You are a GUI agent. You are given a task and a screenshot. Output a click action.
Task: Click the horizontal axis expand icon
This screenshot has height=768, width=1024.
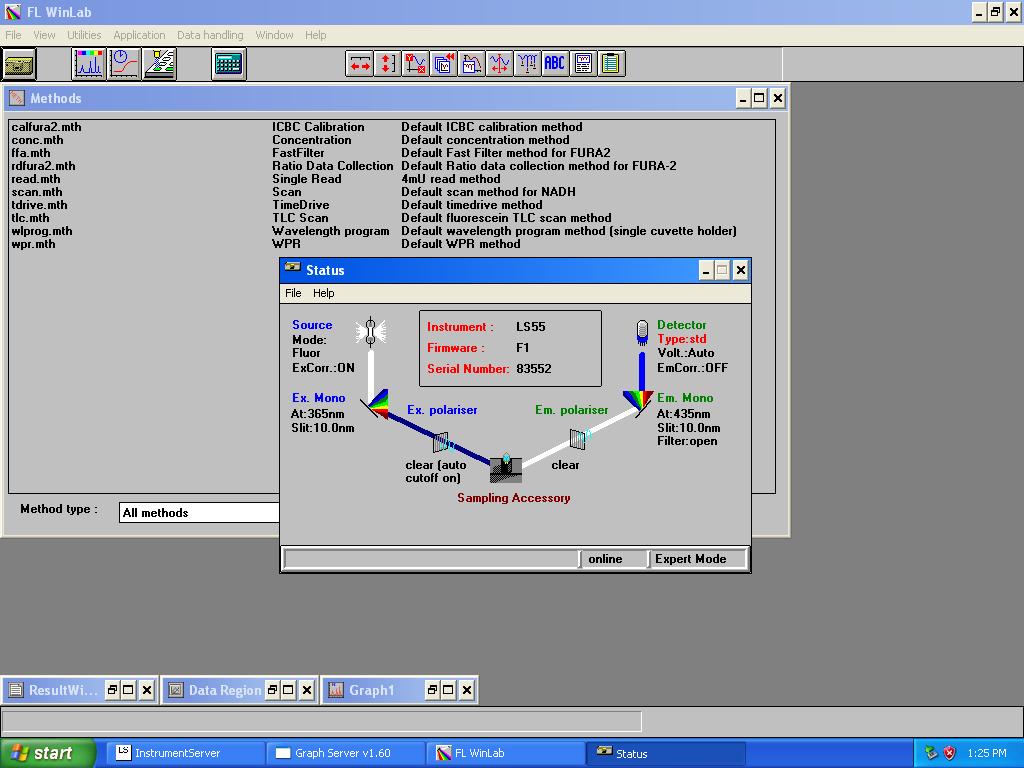tap(361, 63)
